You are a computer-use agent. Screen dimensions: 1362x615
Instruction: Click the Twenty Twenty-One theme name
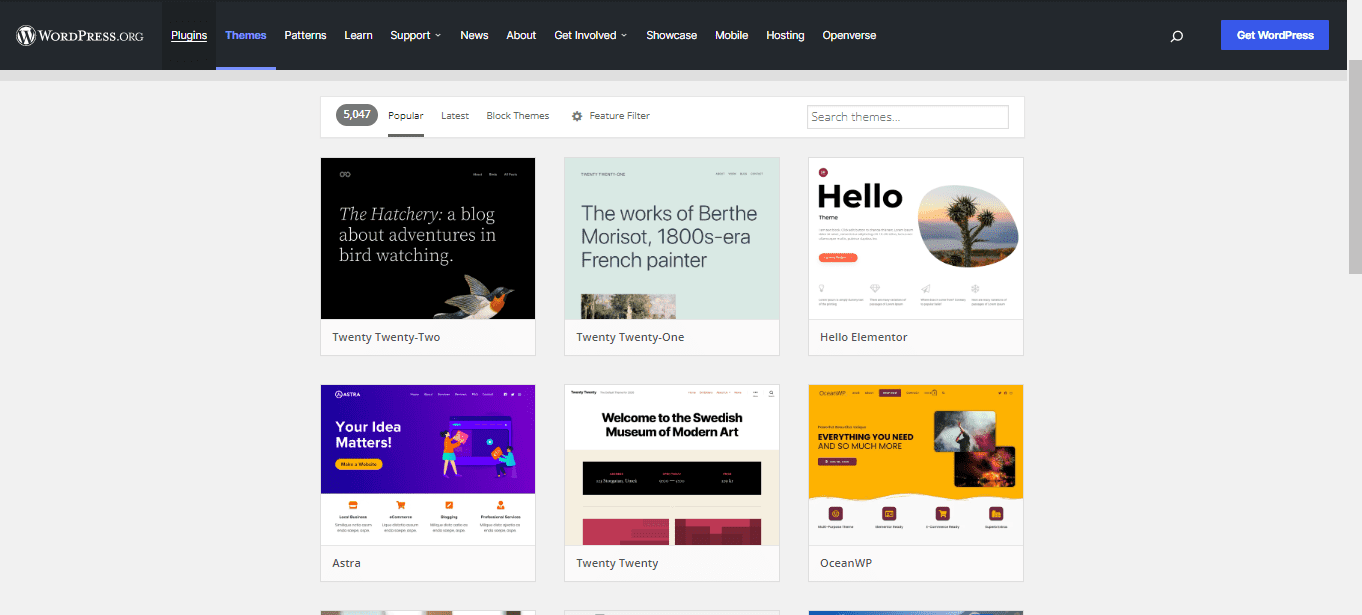tap(630, 337)
